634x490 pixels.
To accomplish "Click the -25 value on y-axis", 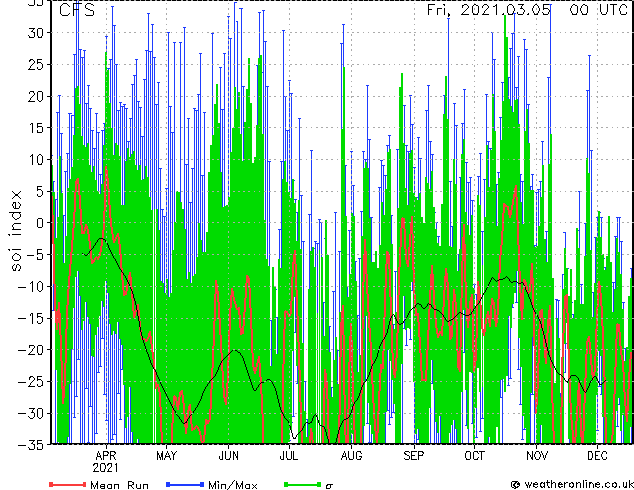I will tap(31, 381).
